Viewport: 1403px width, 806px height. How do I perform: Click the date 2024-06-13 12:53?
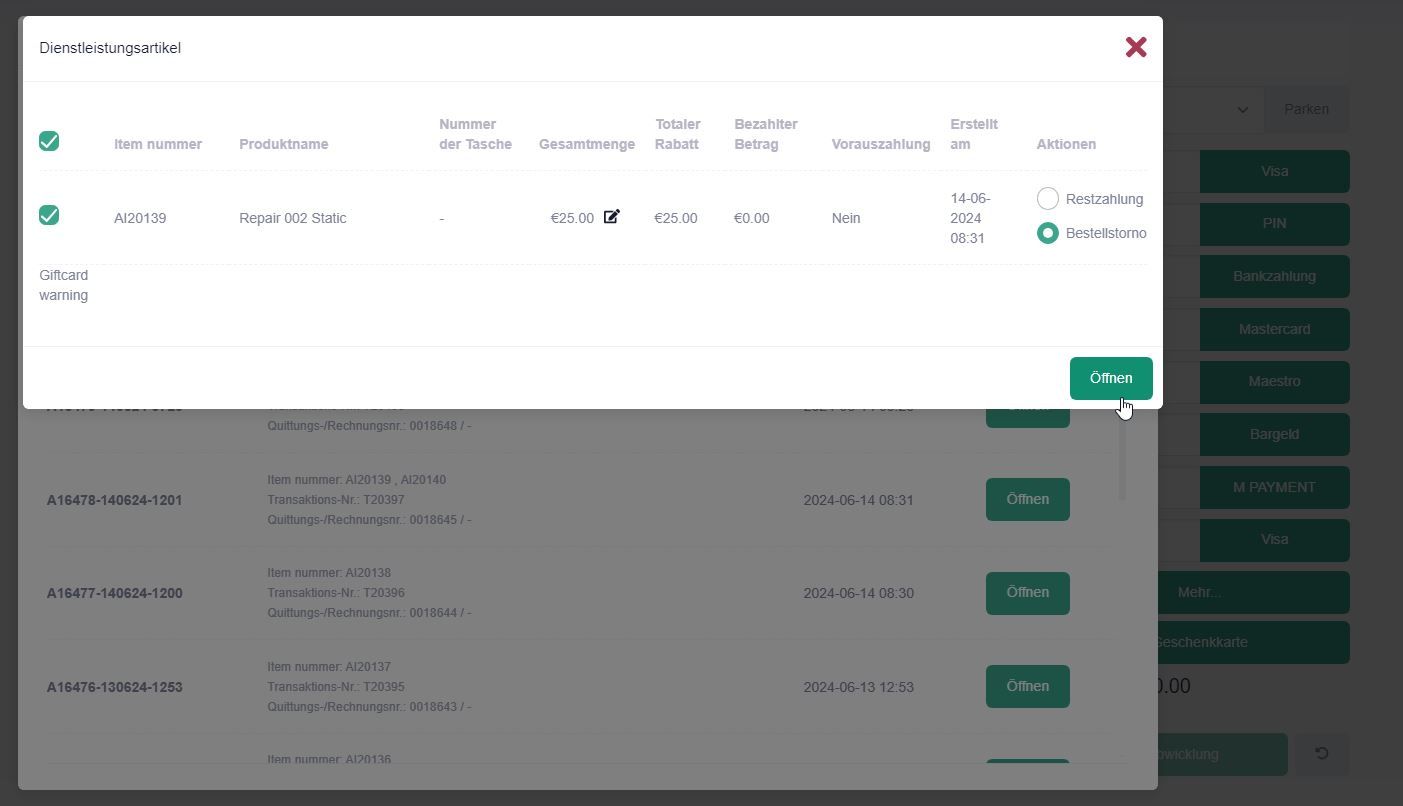[x=858, y=687]
